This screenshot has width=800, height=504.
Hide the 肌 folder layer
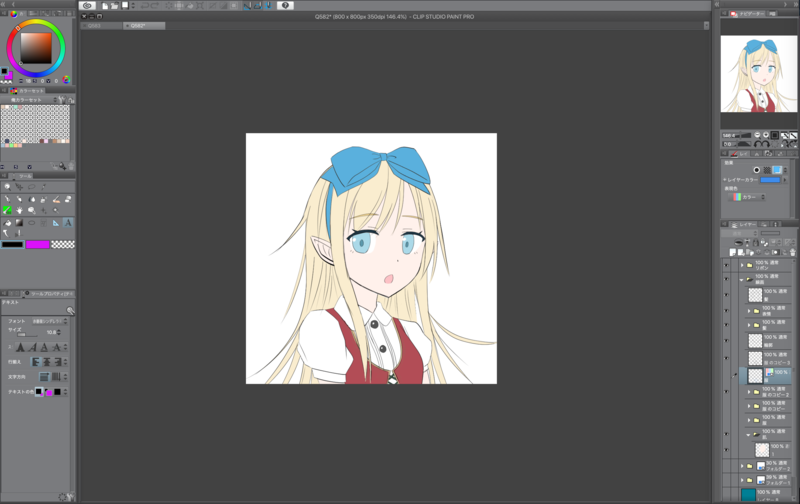click(x=726, y=435)
